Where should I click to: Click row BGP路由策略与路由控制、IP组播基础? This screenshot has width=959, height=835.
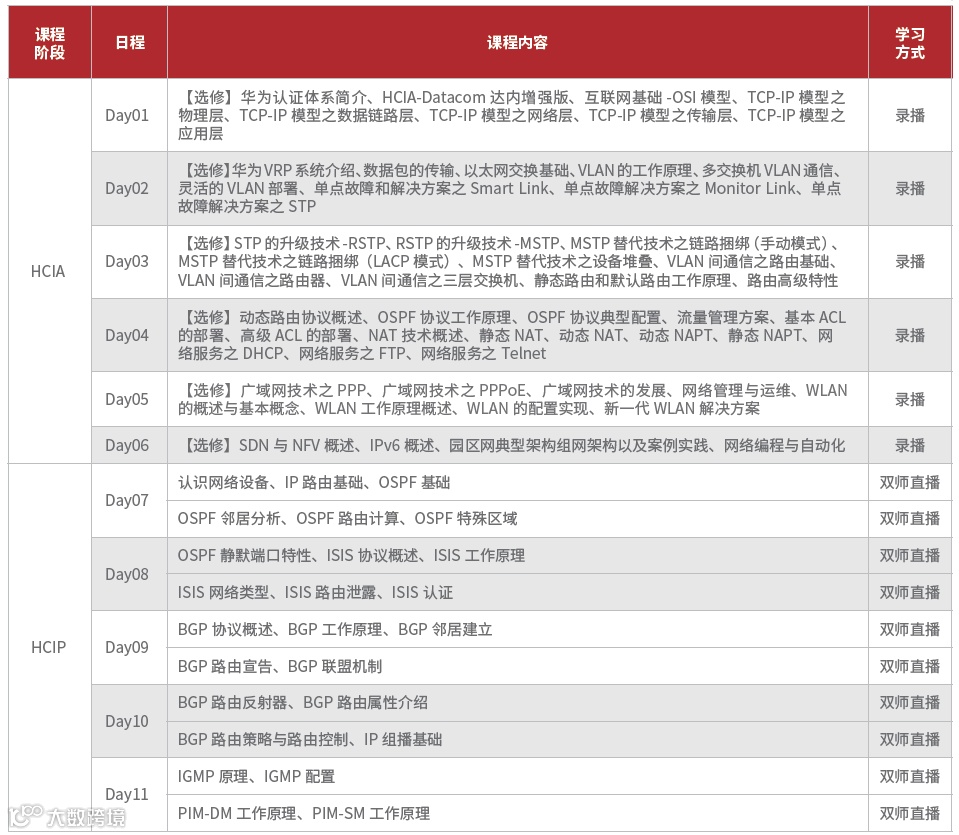(x=517, y=739)
